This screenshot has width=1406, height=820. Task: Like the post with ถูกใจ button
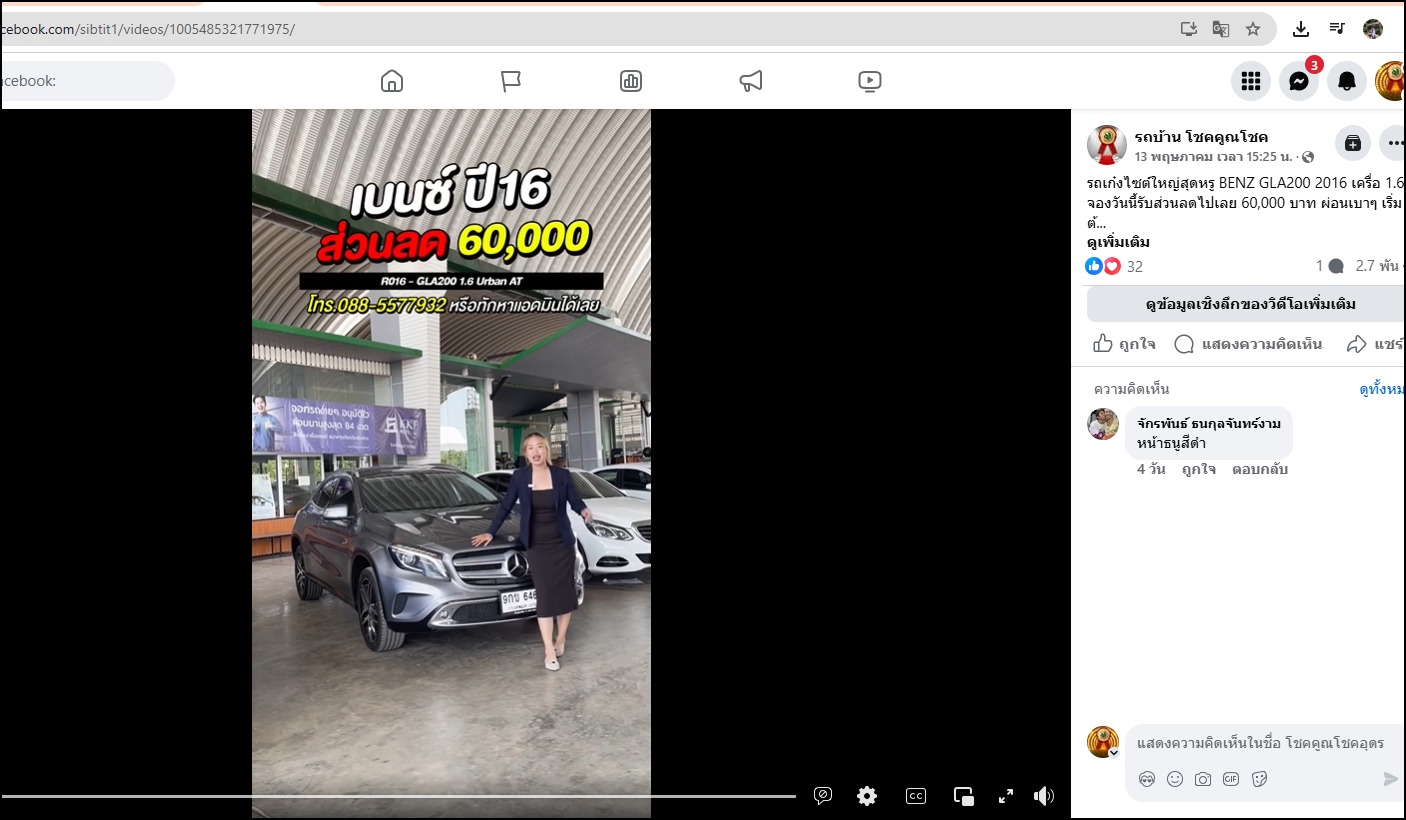(x=1124, y=344)
